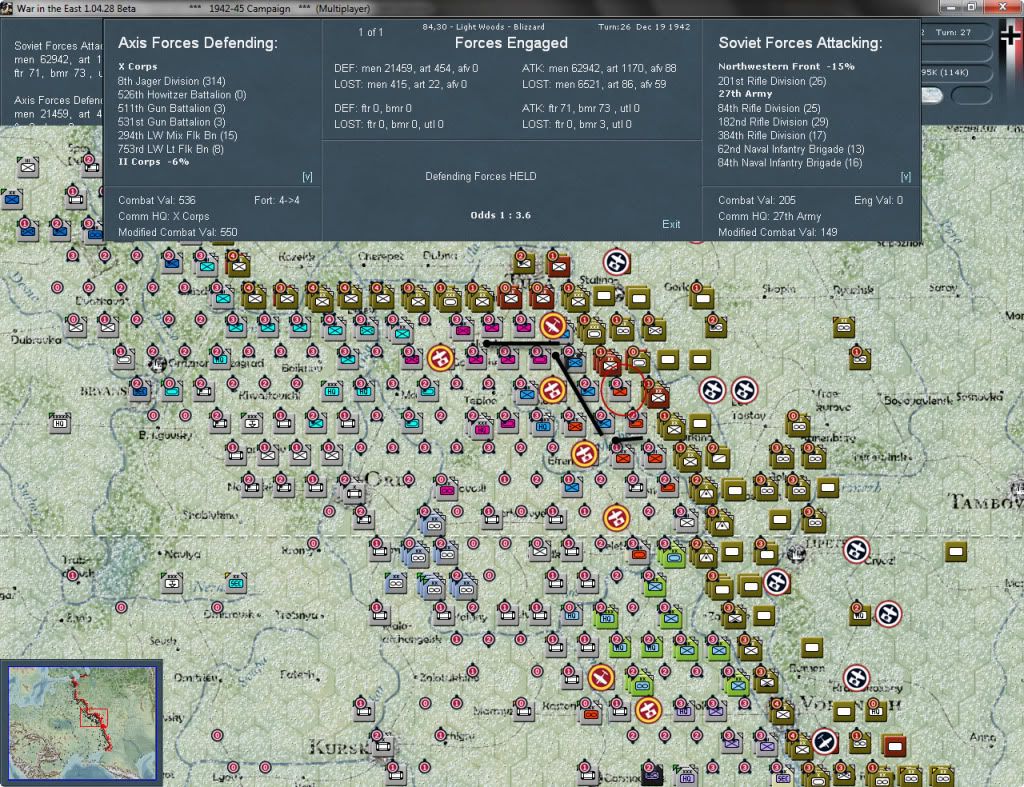This screenshot has height=787, width=1024.
Task: Select the Soviet airbase icon above Stalinogorsk
Action: pos(616,262)
